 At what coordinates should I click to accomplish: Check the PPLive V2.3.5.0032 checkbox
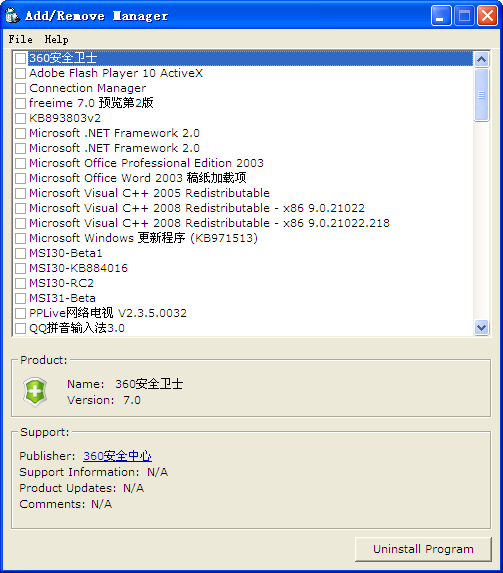tap(20, 313)
